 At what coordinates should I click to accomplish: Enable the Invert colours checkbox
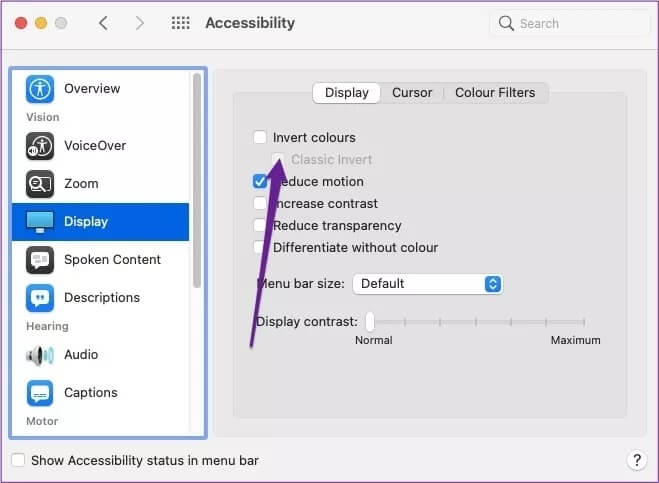point(260,137)
